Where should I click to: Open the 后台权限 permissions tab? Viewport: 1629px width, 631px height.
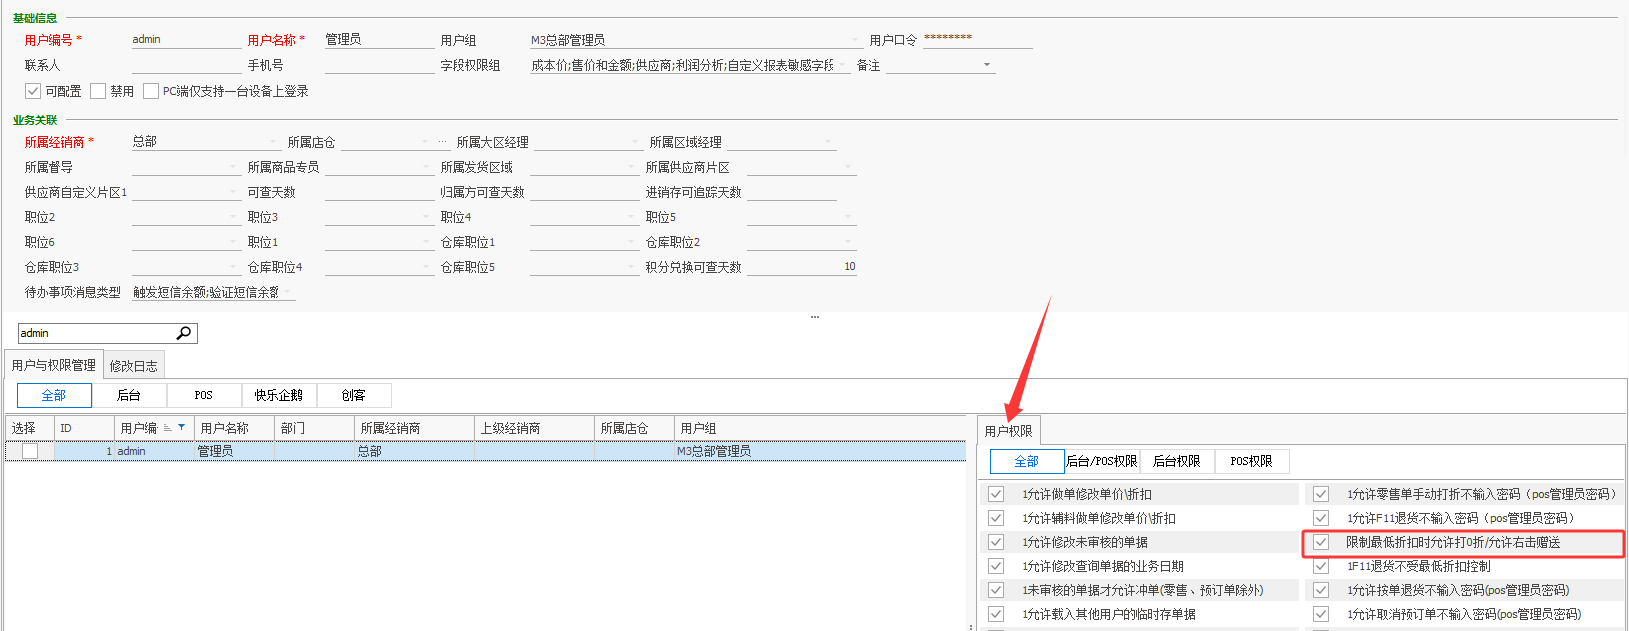[x=1177, y=461]
